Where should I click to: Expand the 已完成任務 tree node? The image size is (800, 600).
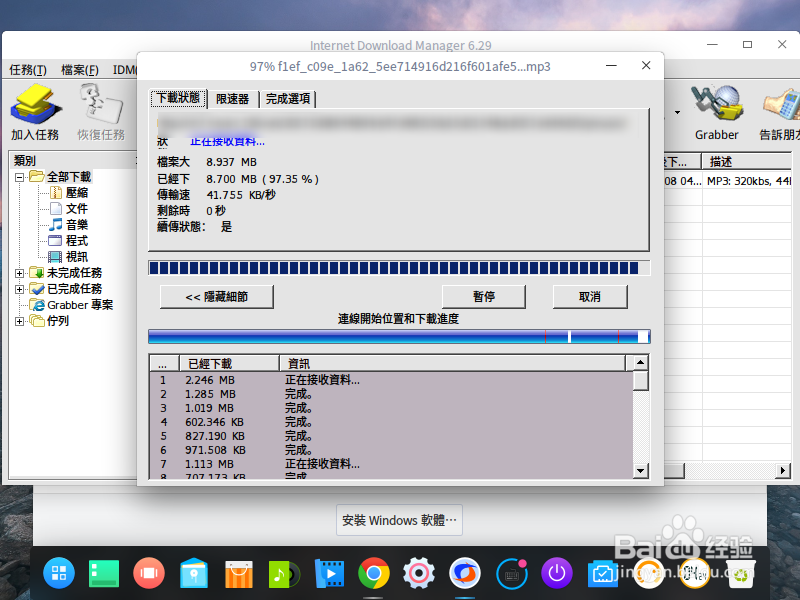tap(19, 289)
